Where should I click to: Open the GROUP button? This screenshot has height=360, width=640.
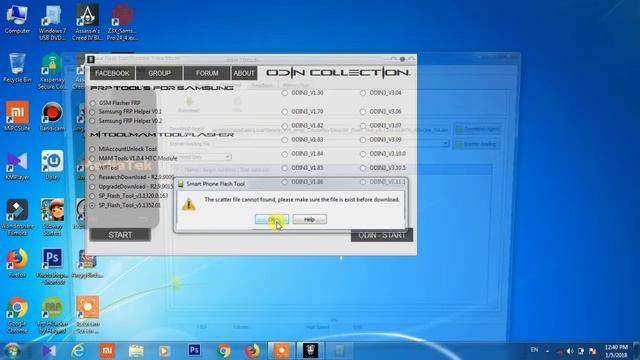click(x=159, y=73)
